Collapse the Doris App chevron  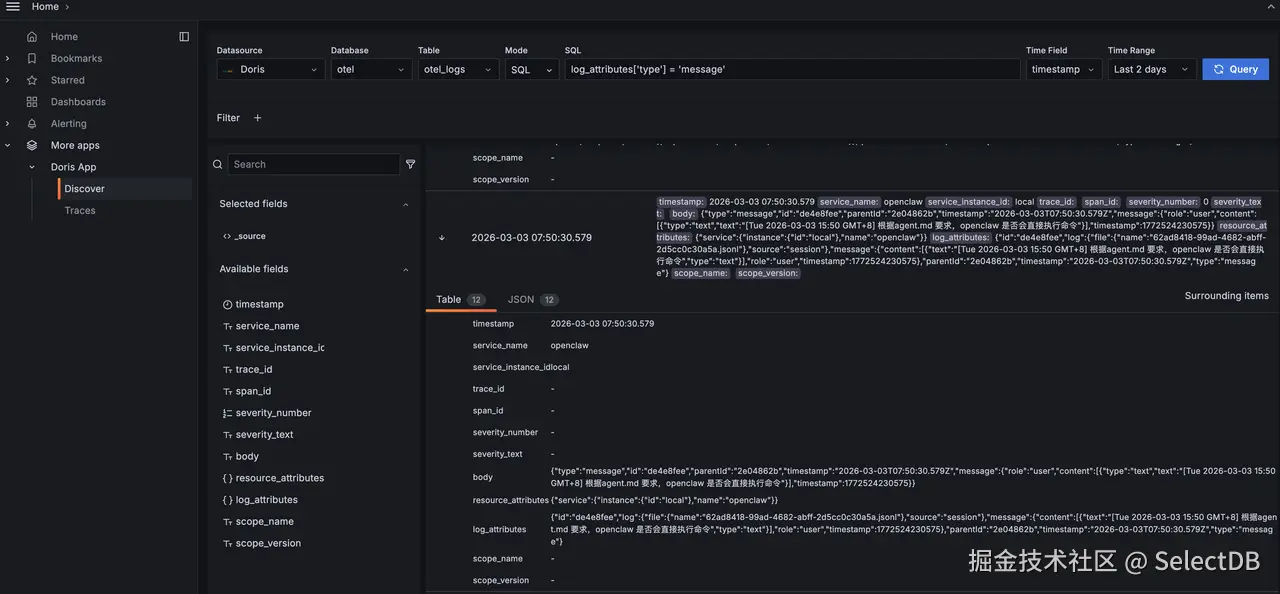(32, 167)
